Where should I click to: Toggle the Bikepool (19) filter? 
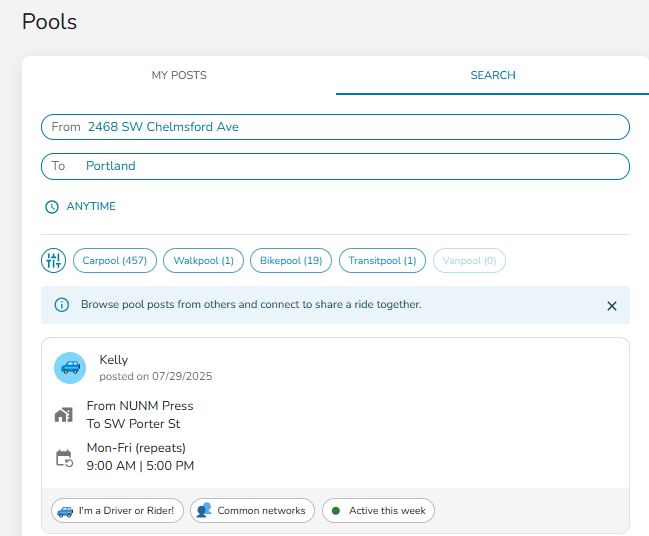click(x=291, y=260)
